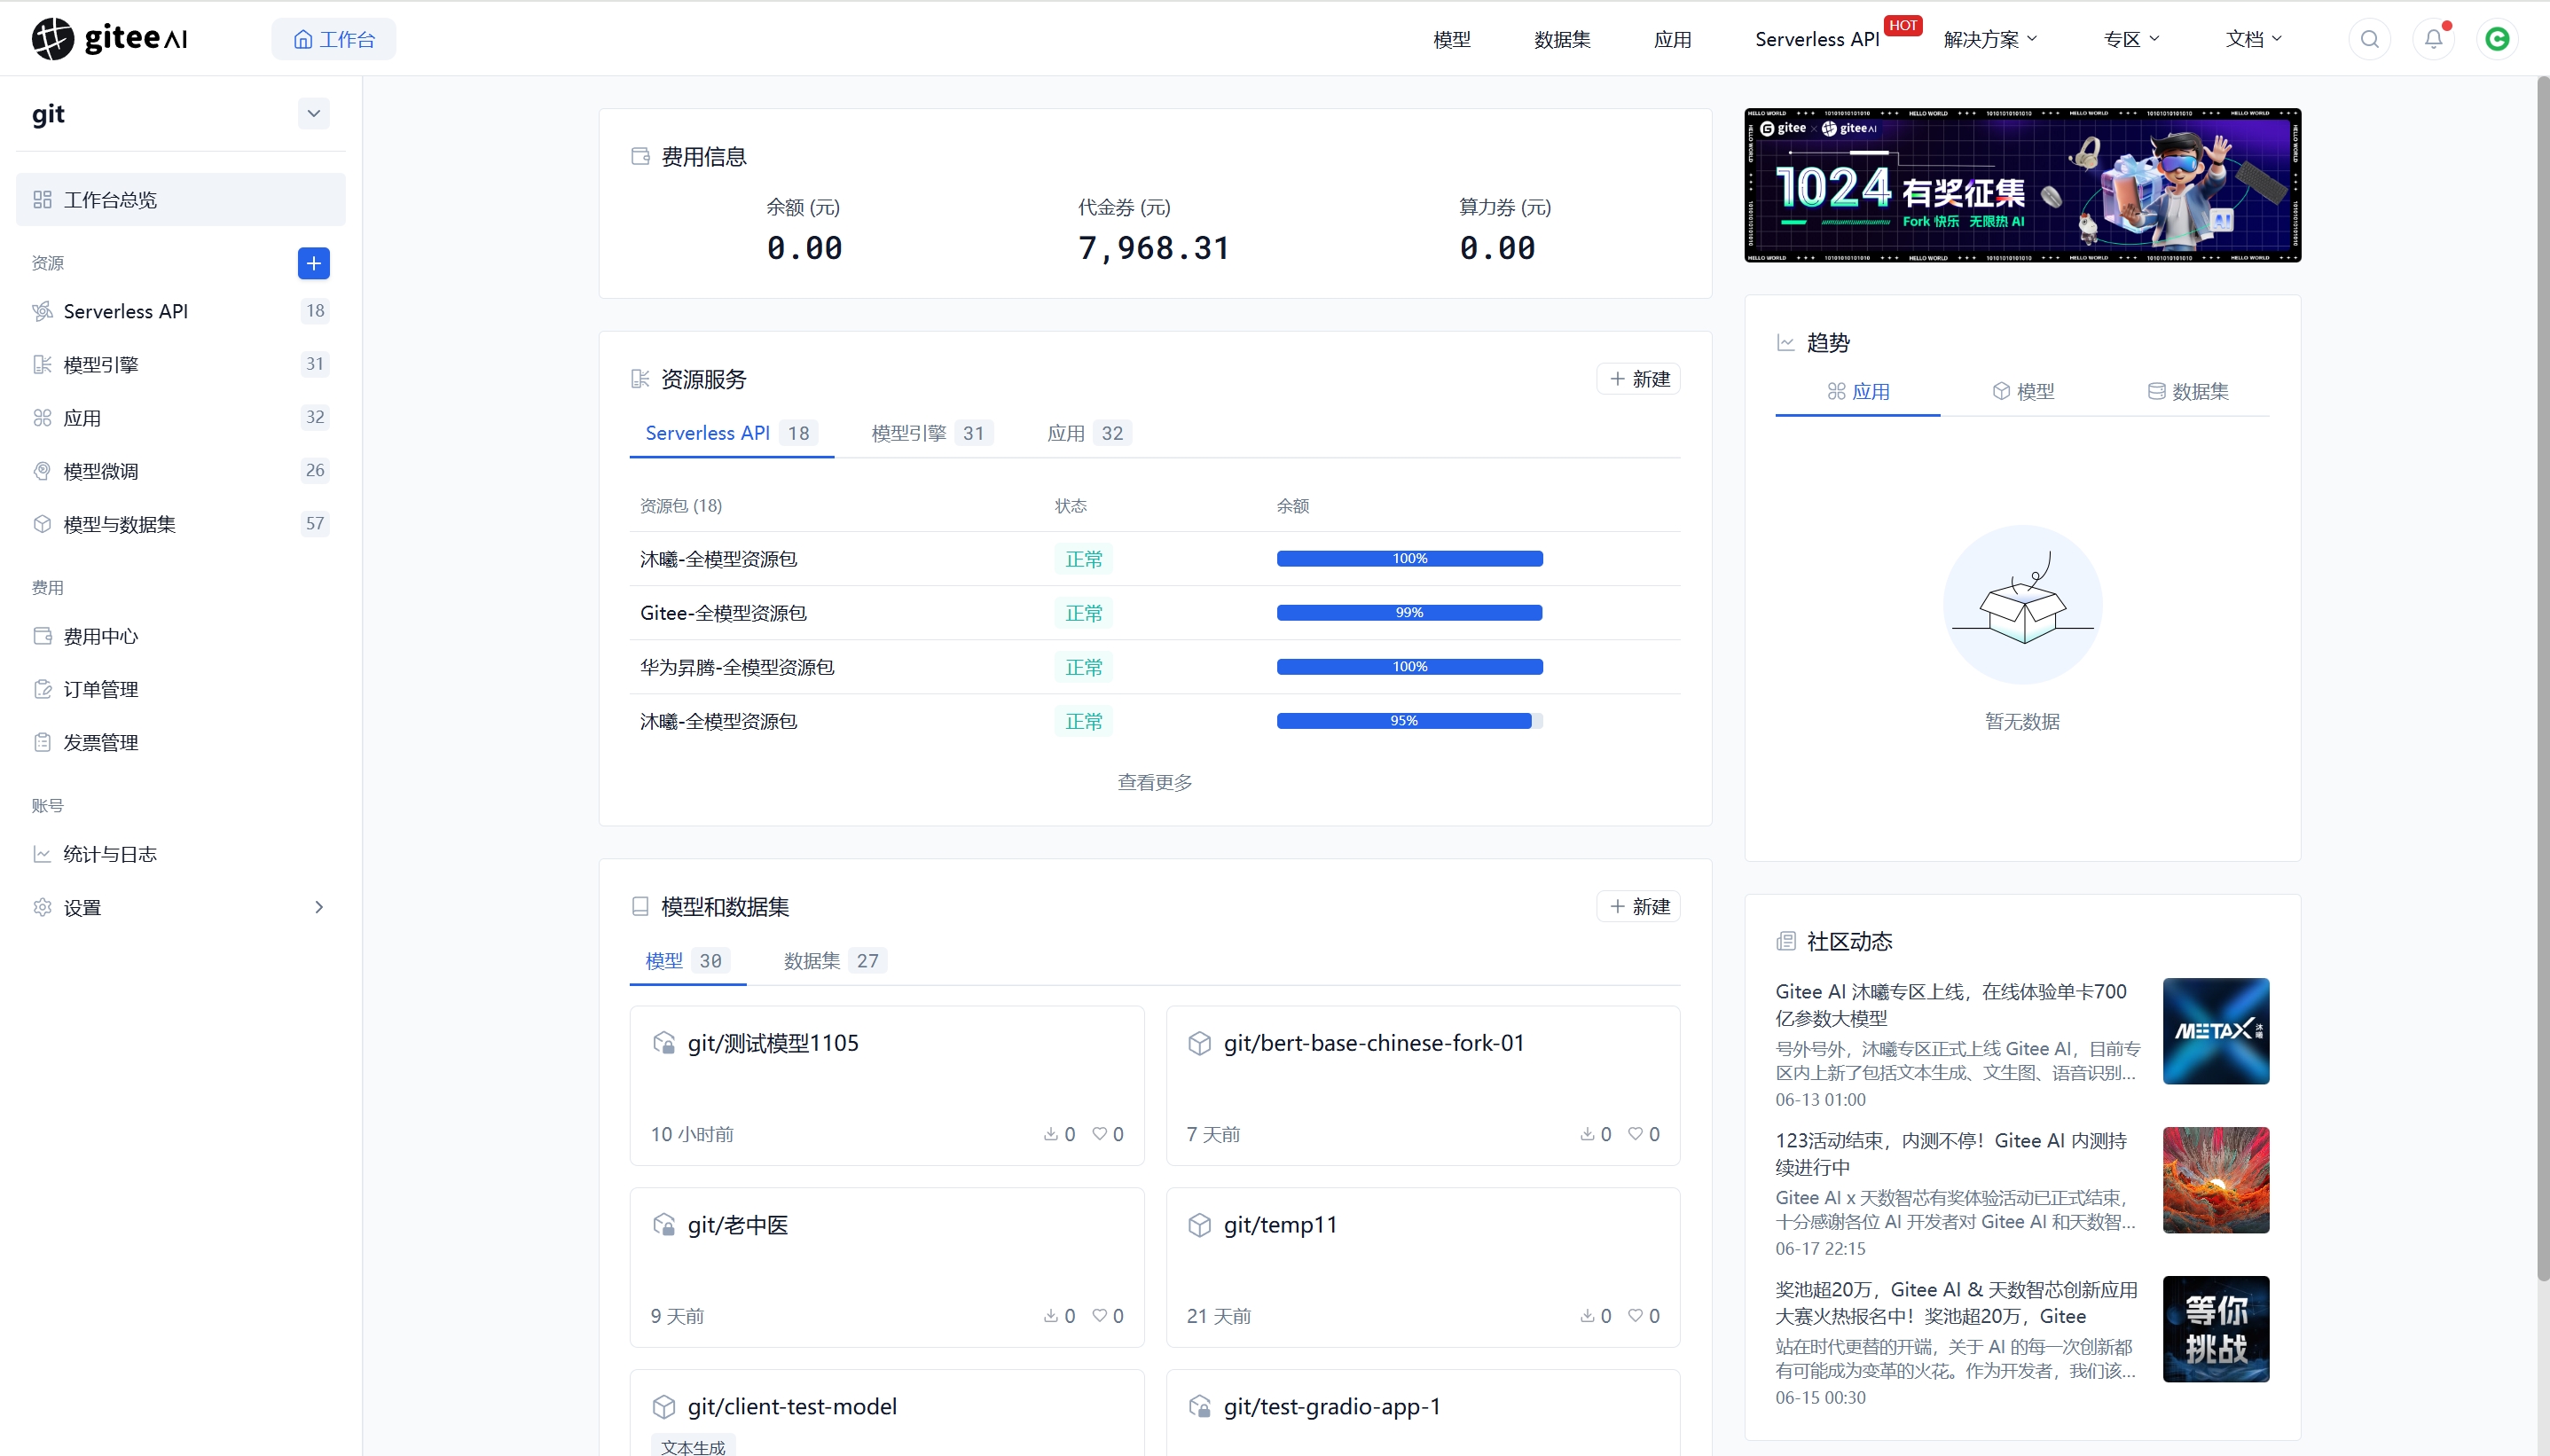The width and height of the screenshot is (2550, 1456).
Task: Open article 123活动结束，内测不停
Action: [1951, 1154]
